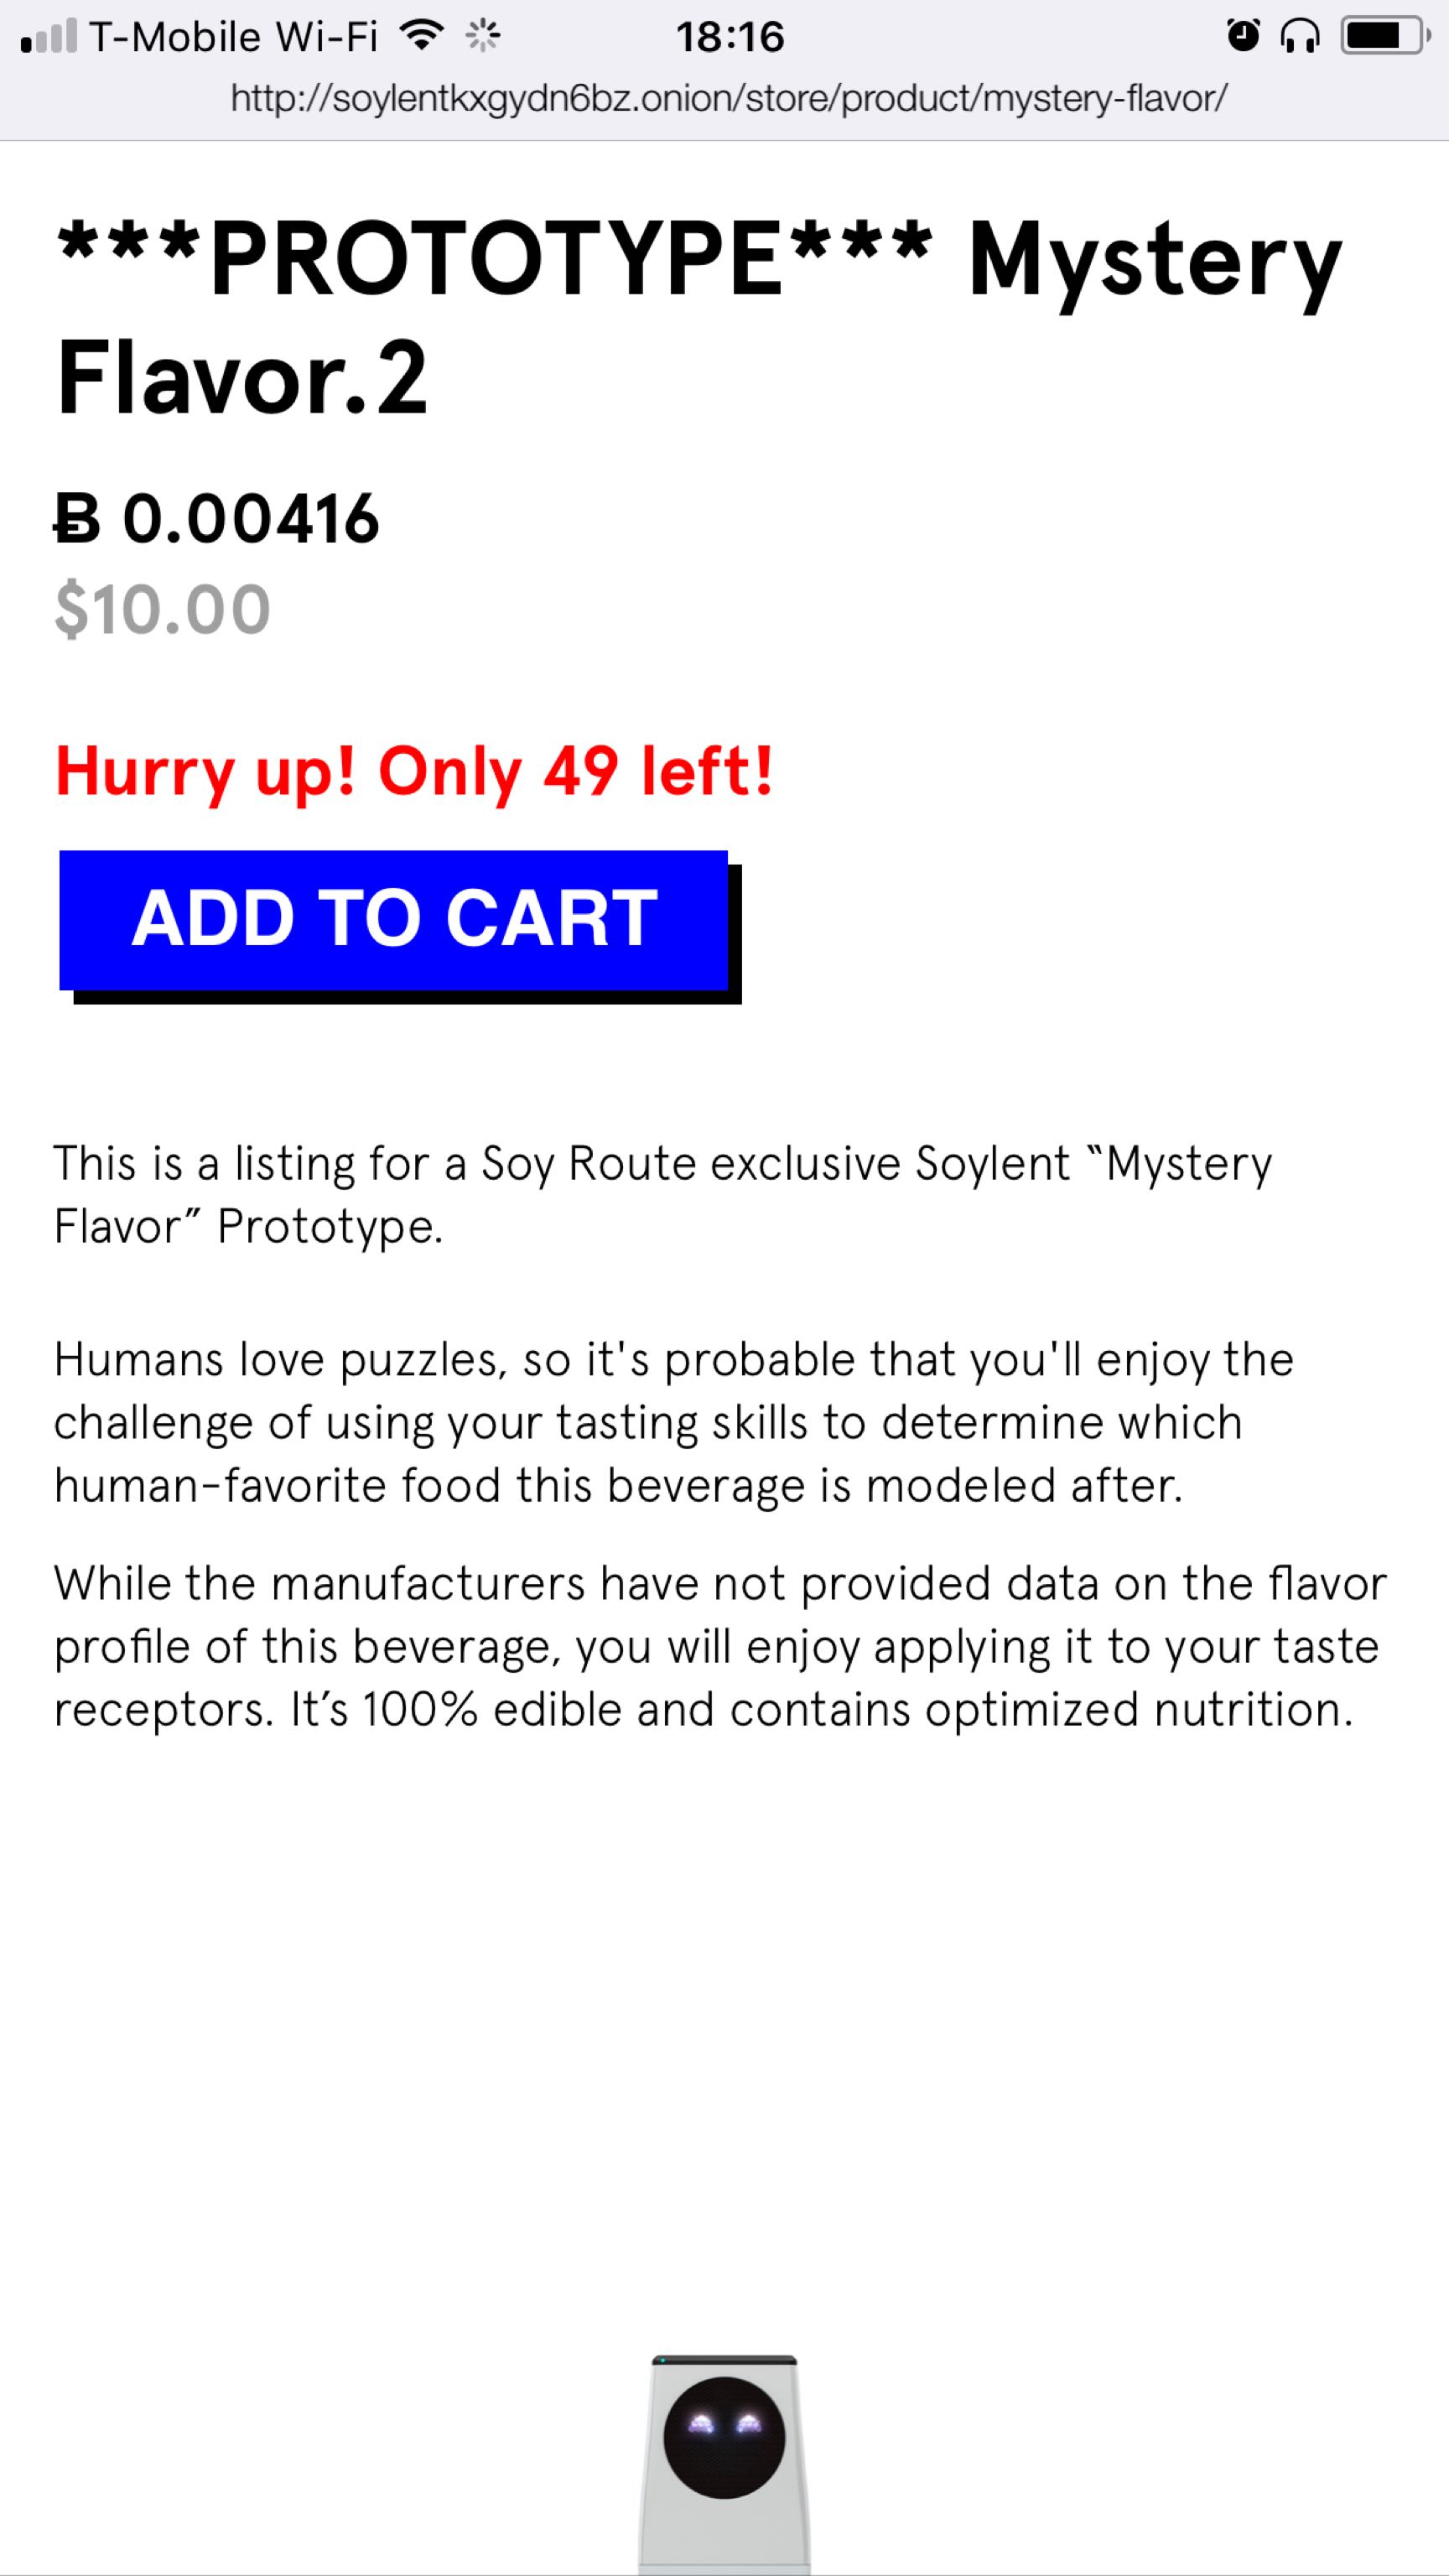Image resolution: width=1449 pixels, height=2576 pixels.
Task: Tap the 18:16 clock in status bar
Action: (x=730, y=37)
